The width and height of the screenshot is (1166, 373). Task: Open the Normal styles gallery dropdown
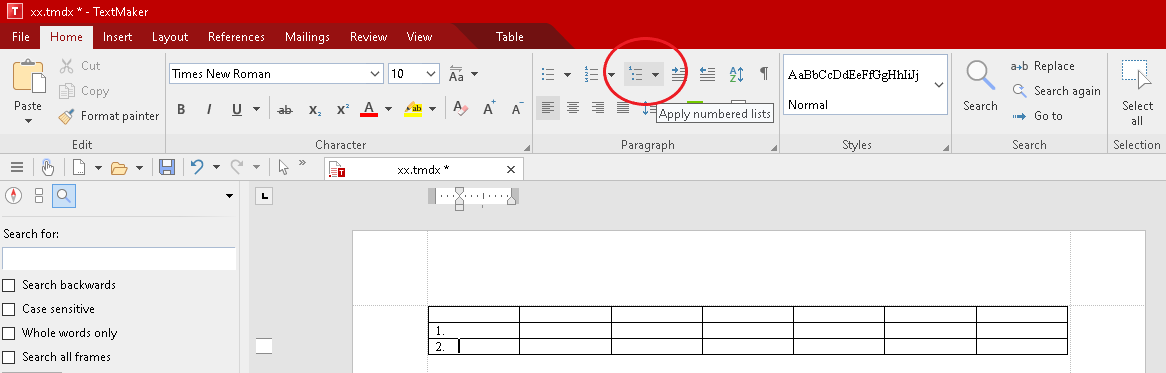click(x=938, y=85)
